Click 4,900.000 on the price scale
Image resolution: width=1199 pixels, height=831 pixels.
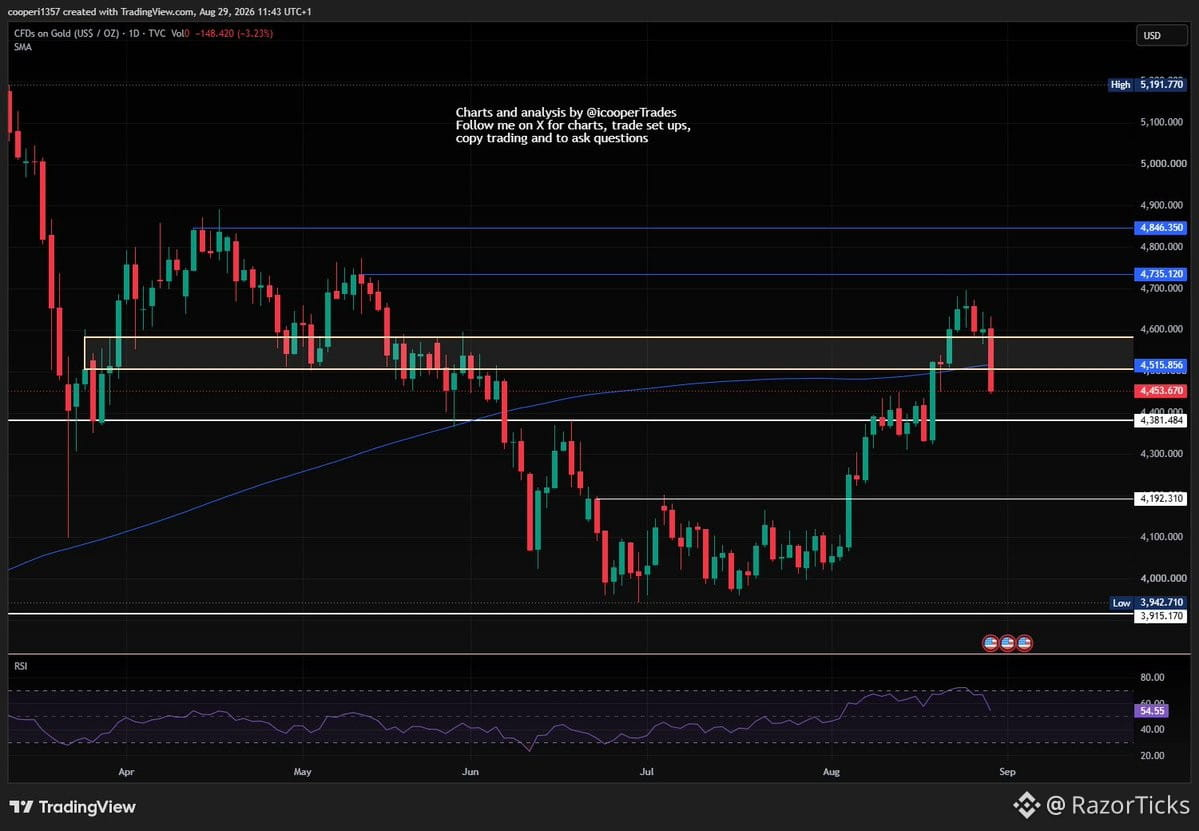[x=1163, y=206]
